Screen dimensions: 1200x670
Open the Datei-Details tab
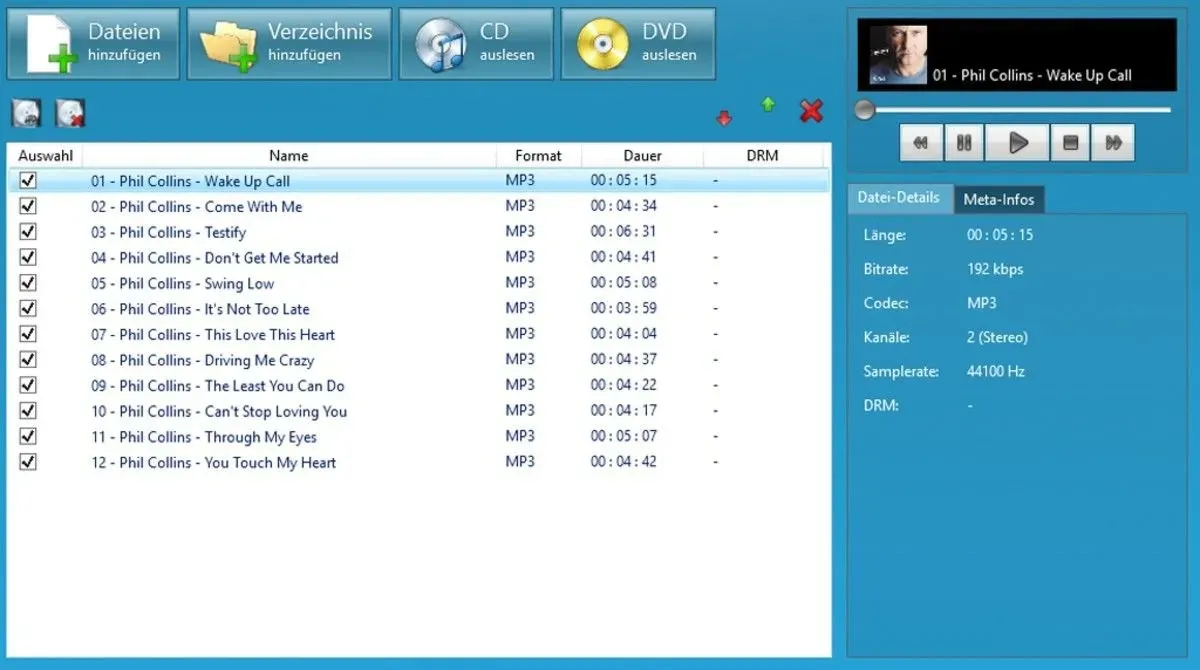(x=899, y=198)
